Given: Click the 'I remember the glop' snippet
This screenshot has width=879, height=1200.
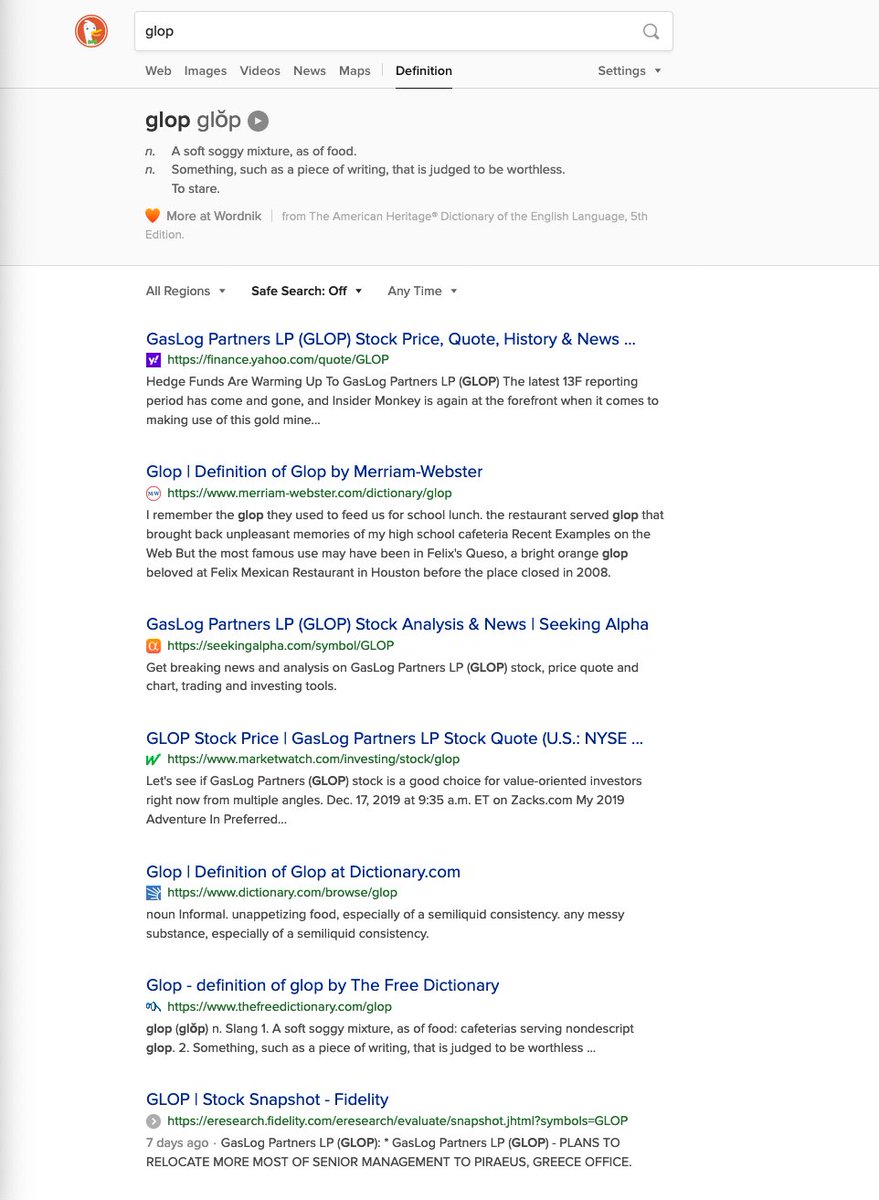Looking at the screenshot, I should pos(405,544).
